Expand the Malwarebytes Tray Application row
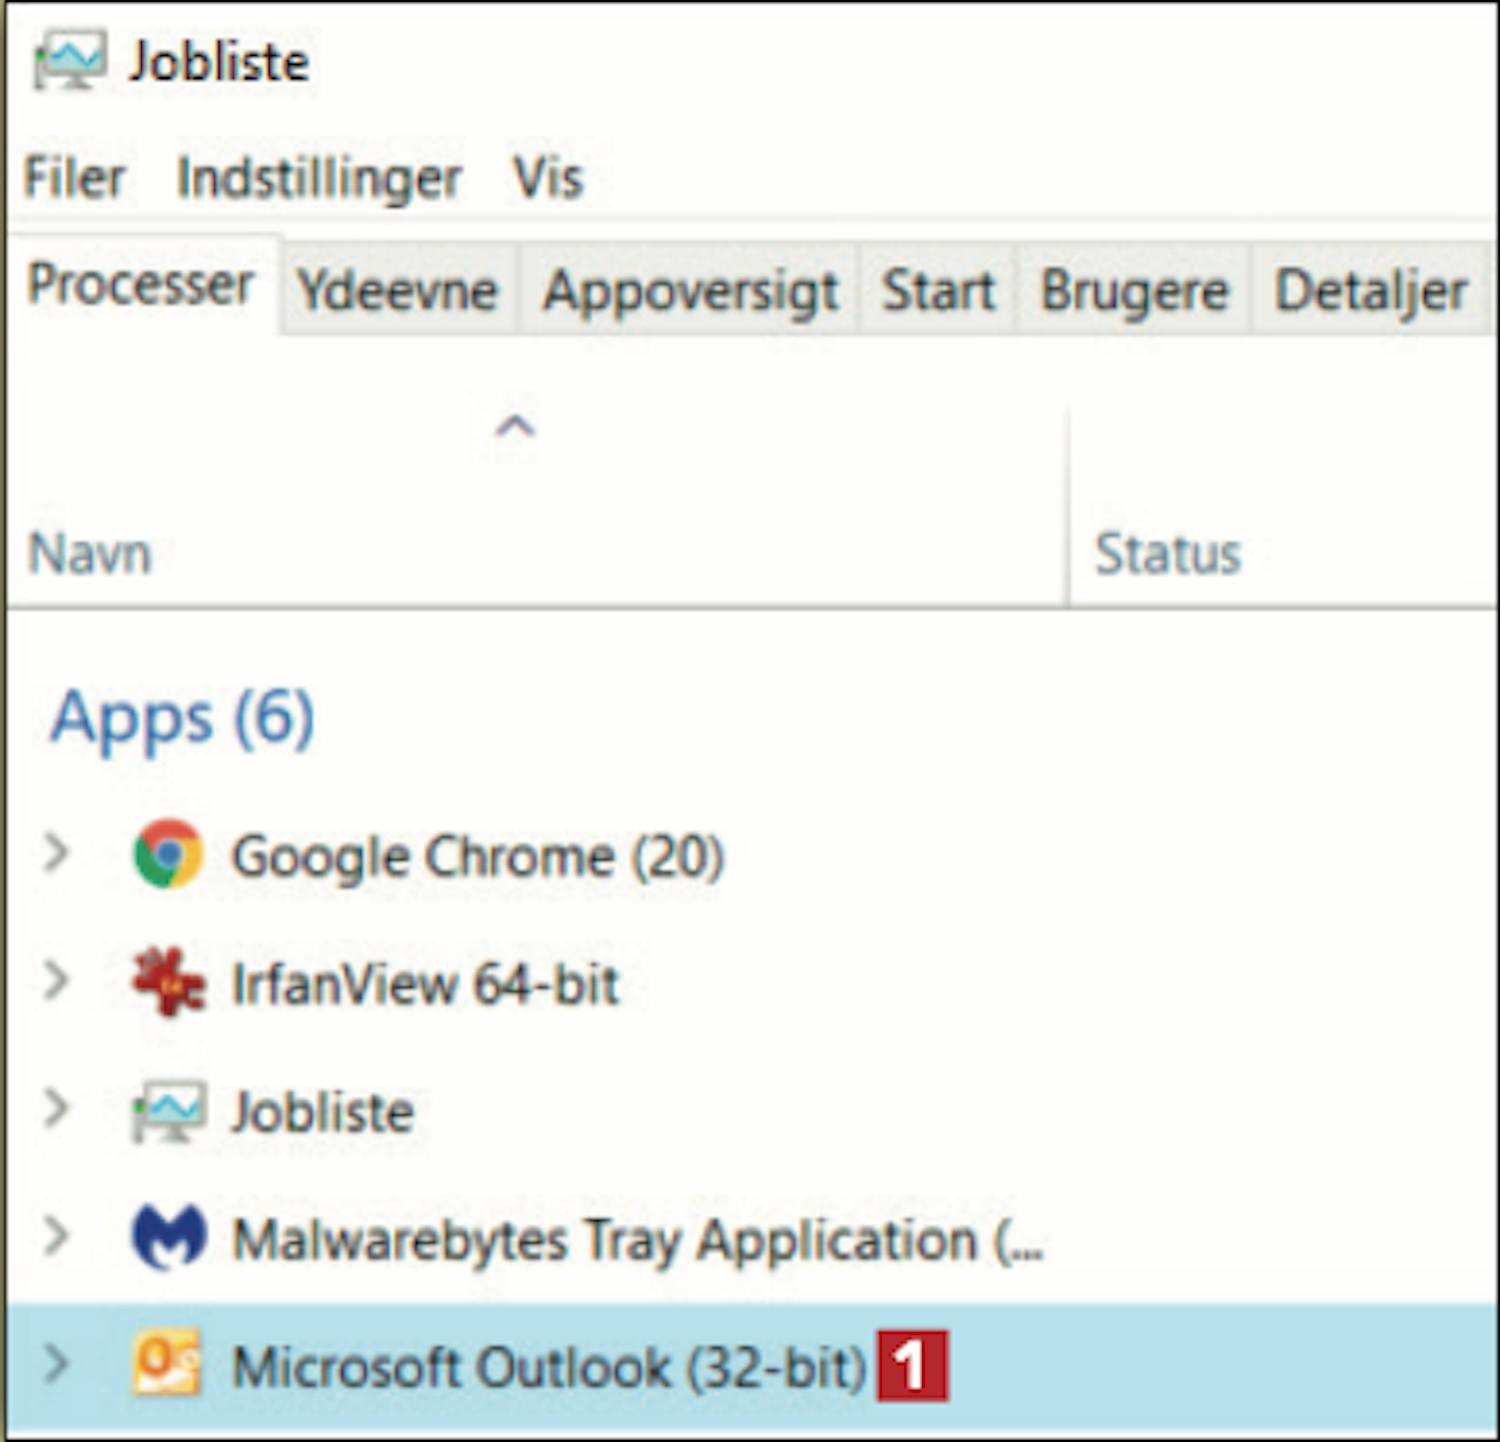 click(x=56, y=1237)
